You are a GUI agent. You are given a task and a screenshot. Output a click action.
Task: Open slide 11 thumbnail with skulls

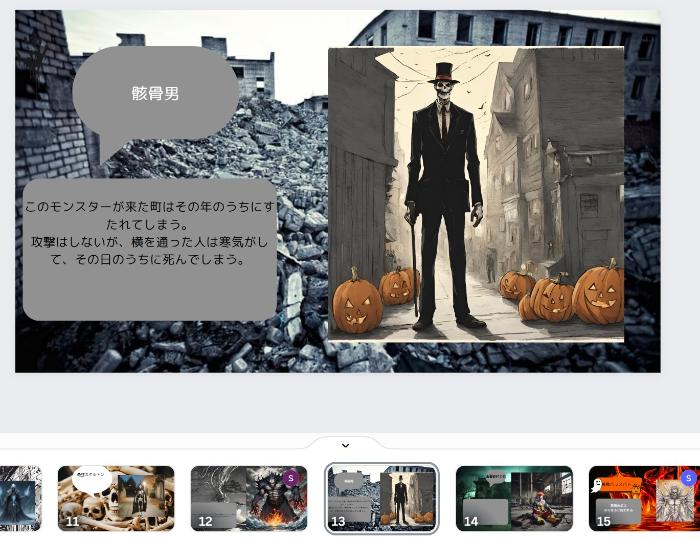pos(116,498)
